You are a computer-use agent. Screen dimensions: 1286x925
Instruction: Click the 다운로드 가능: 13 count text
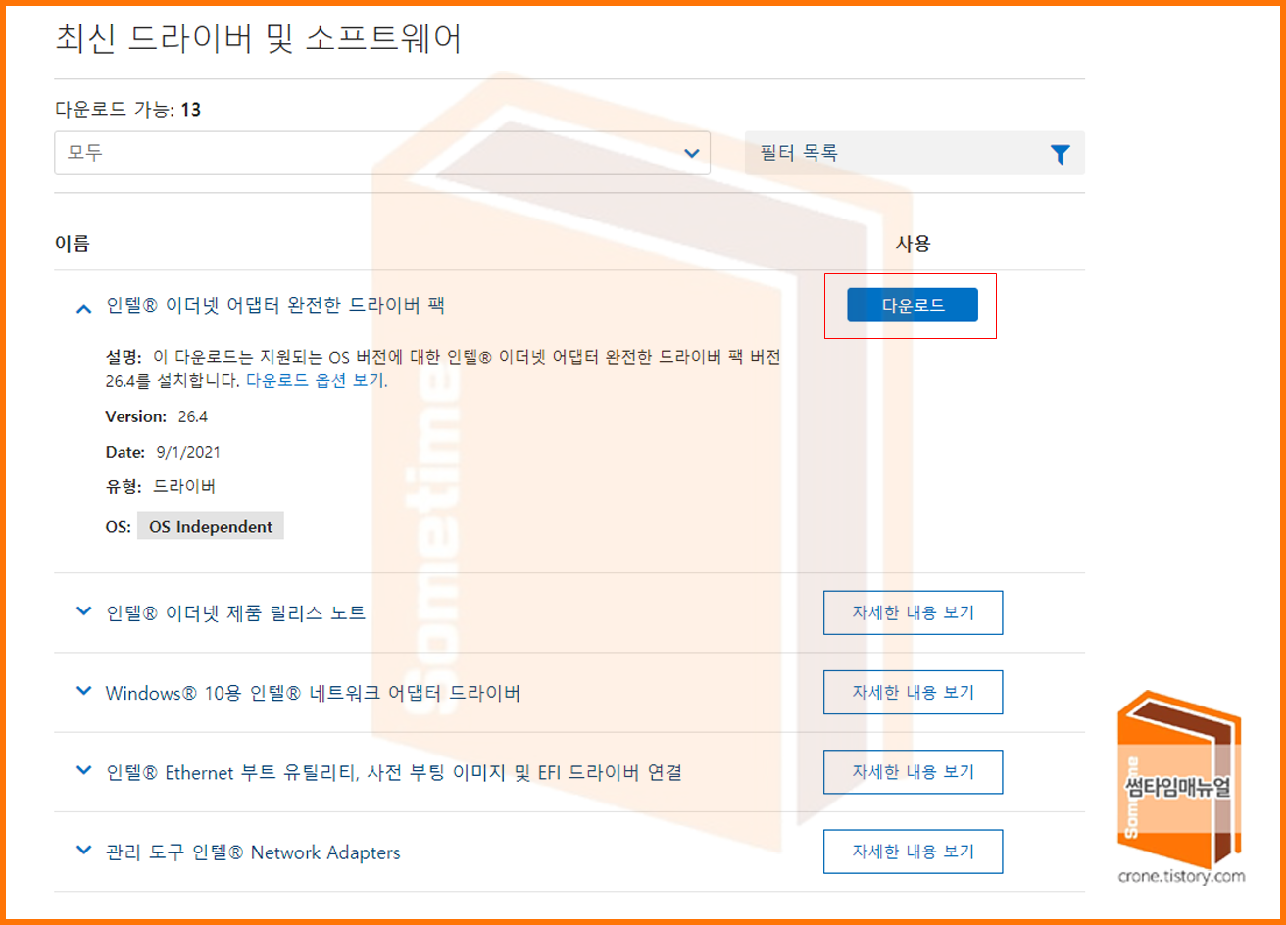coord(128,109)
